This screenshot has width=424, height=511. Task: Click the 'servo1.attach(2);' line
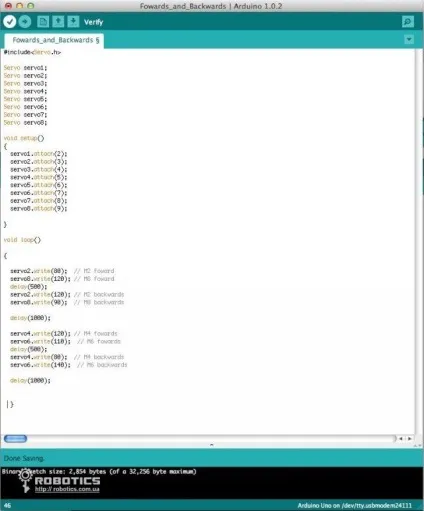(39, 154)
